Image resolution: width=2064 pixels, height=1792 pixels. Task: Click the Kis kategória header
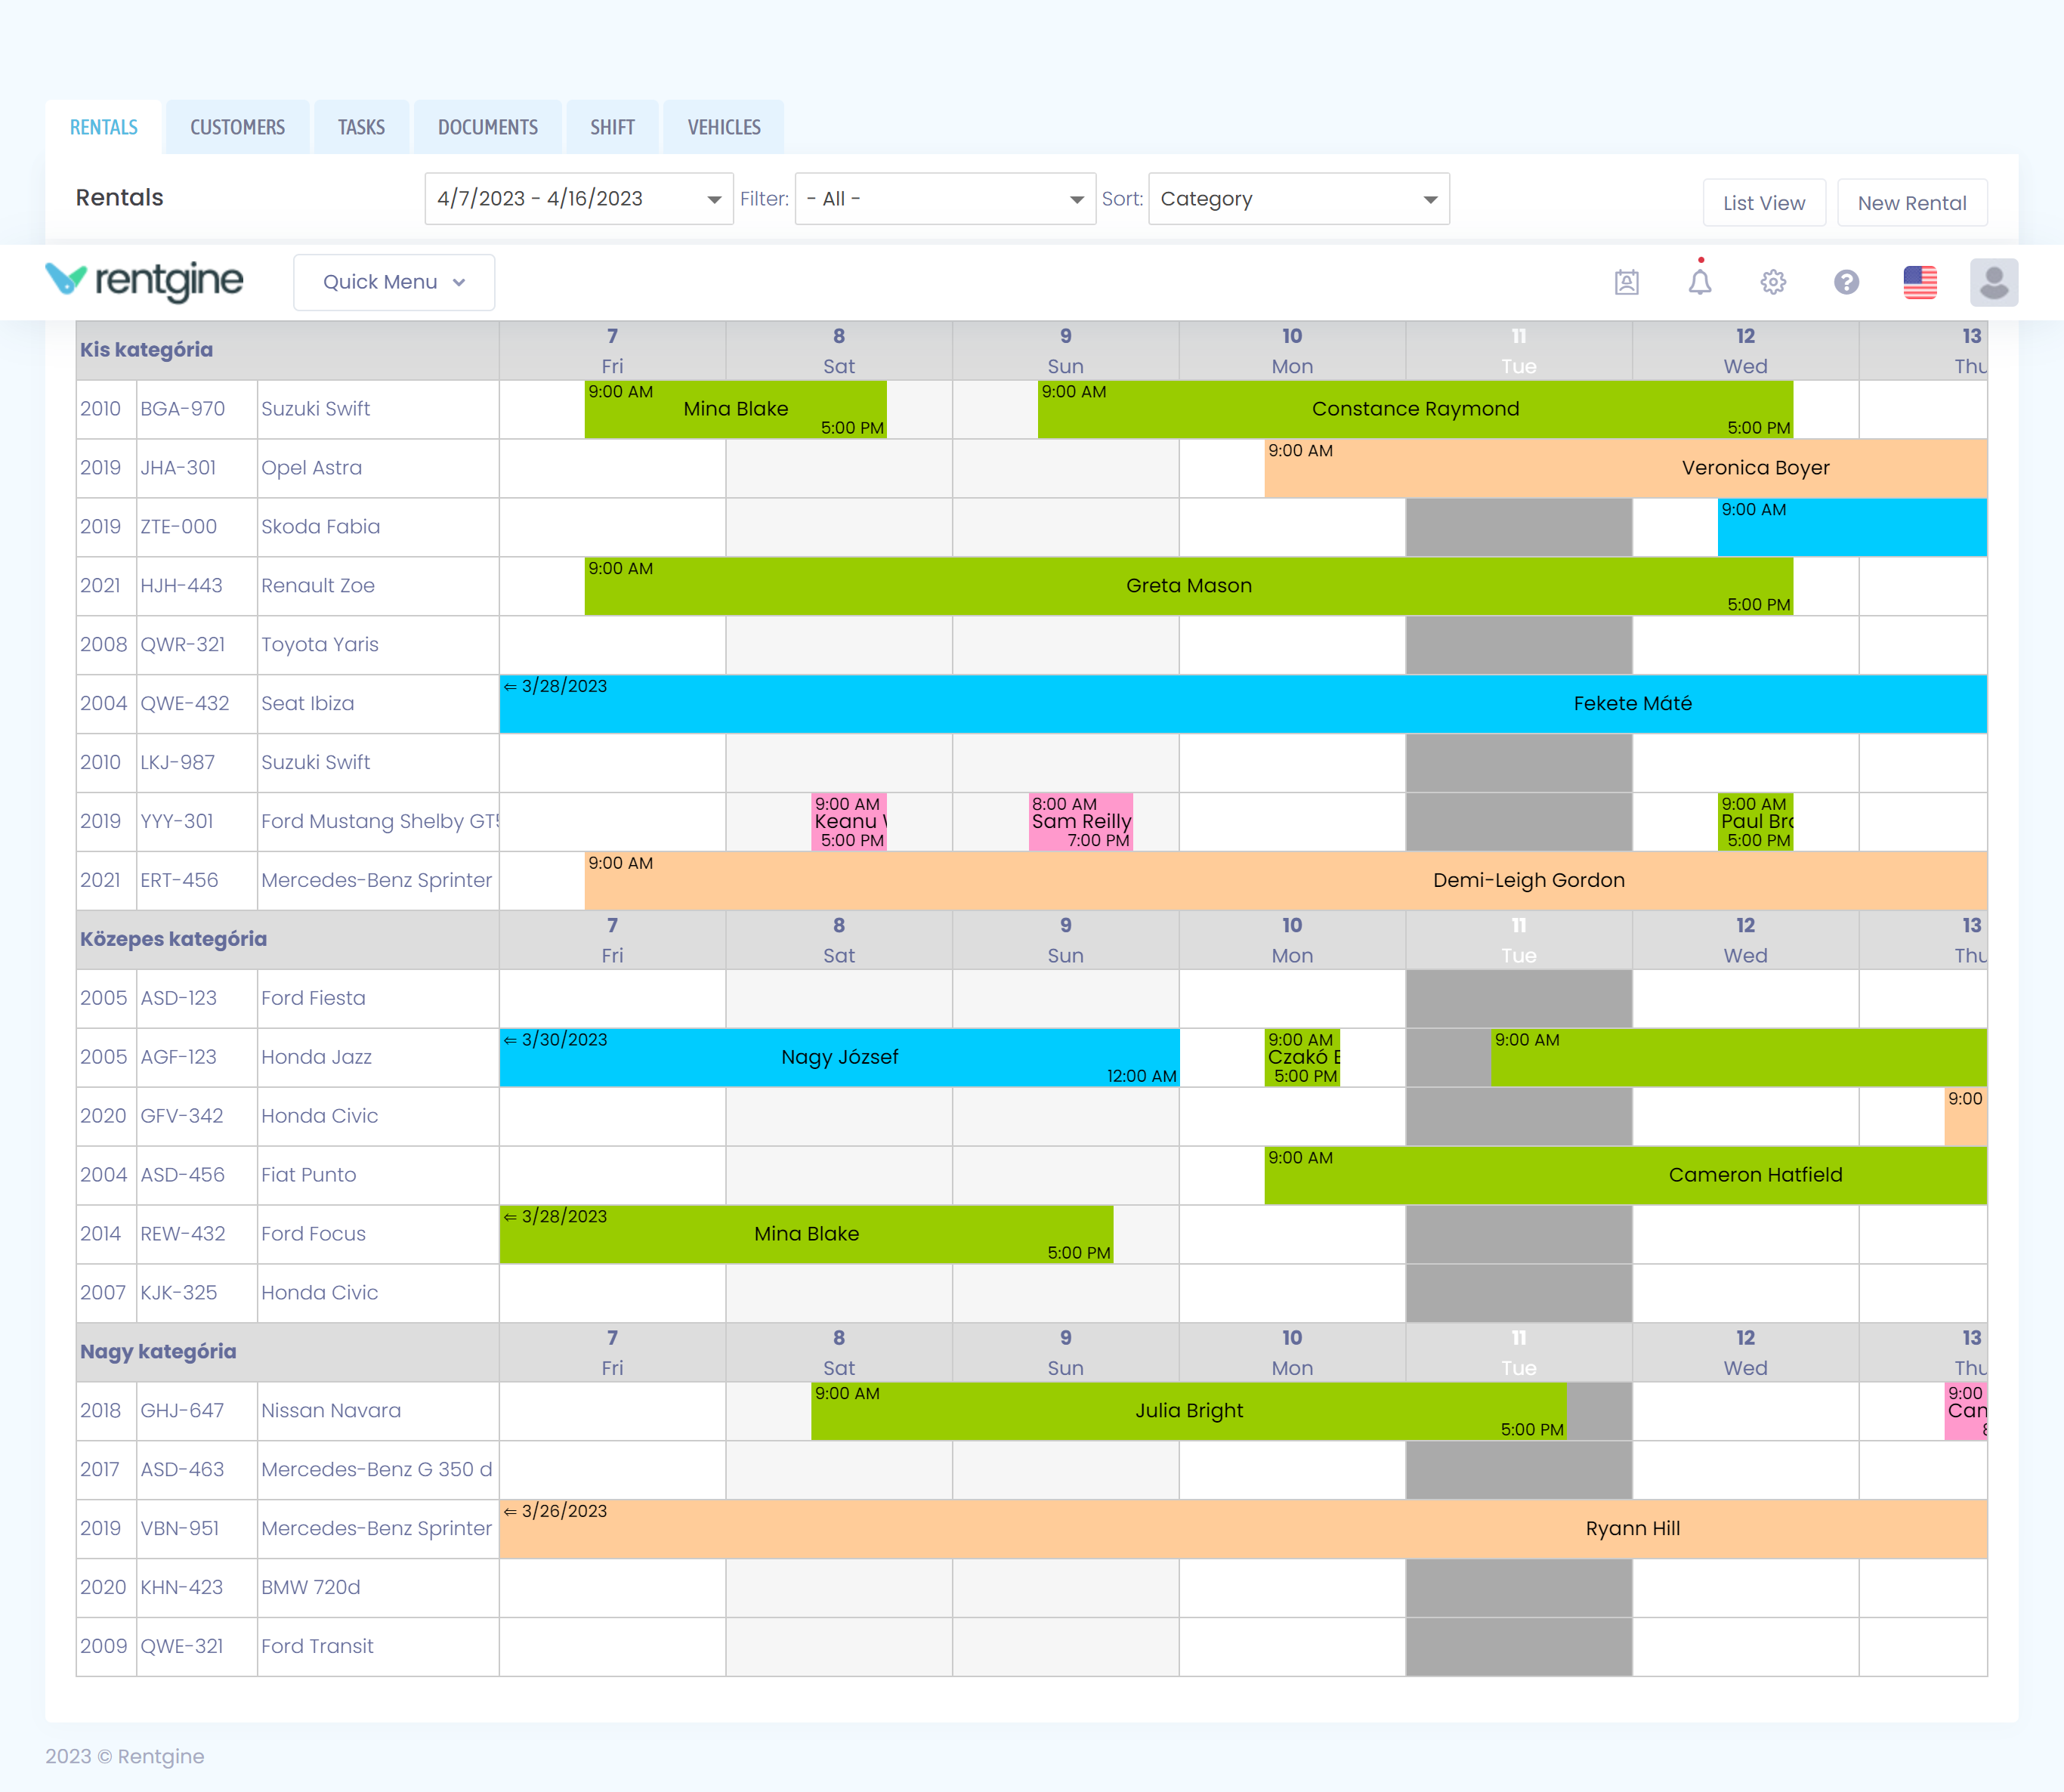pyautogui.click(x=146, y=350)
